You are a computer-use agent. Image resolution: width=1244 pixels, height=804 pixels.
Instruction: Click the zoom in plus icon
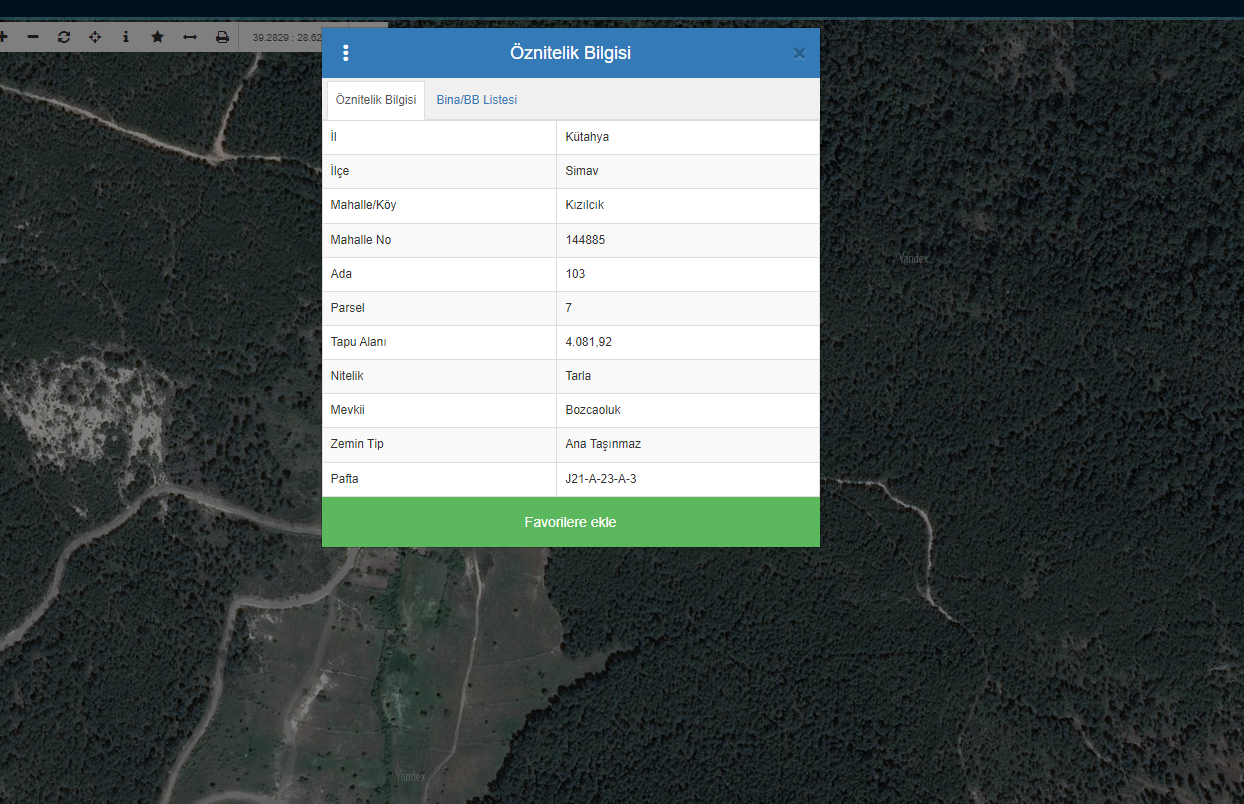tap(3, 37)
